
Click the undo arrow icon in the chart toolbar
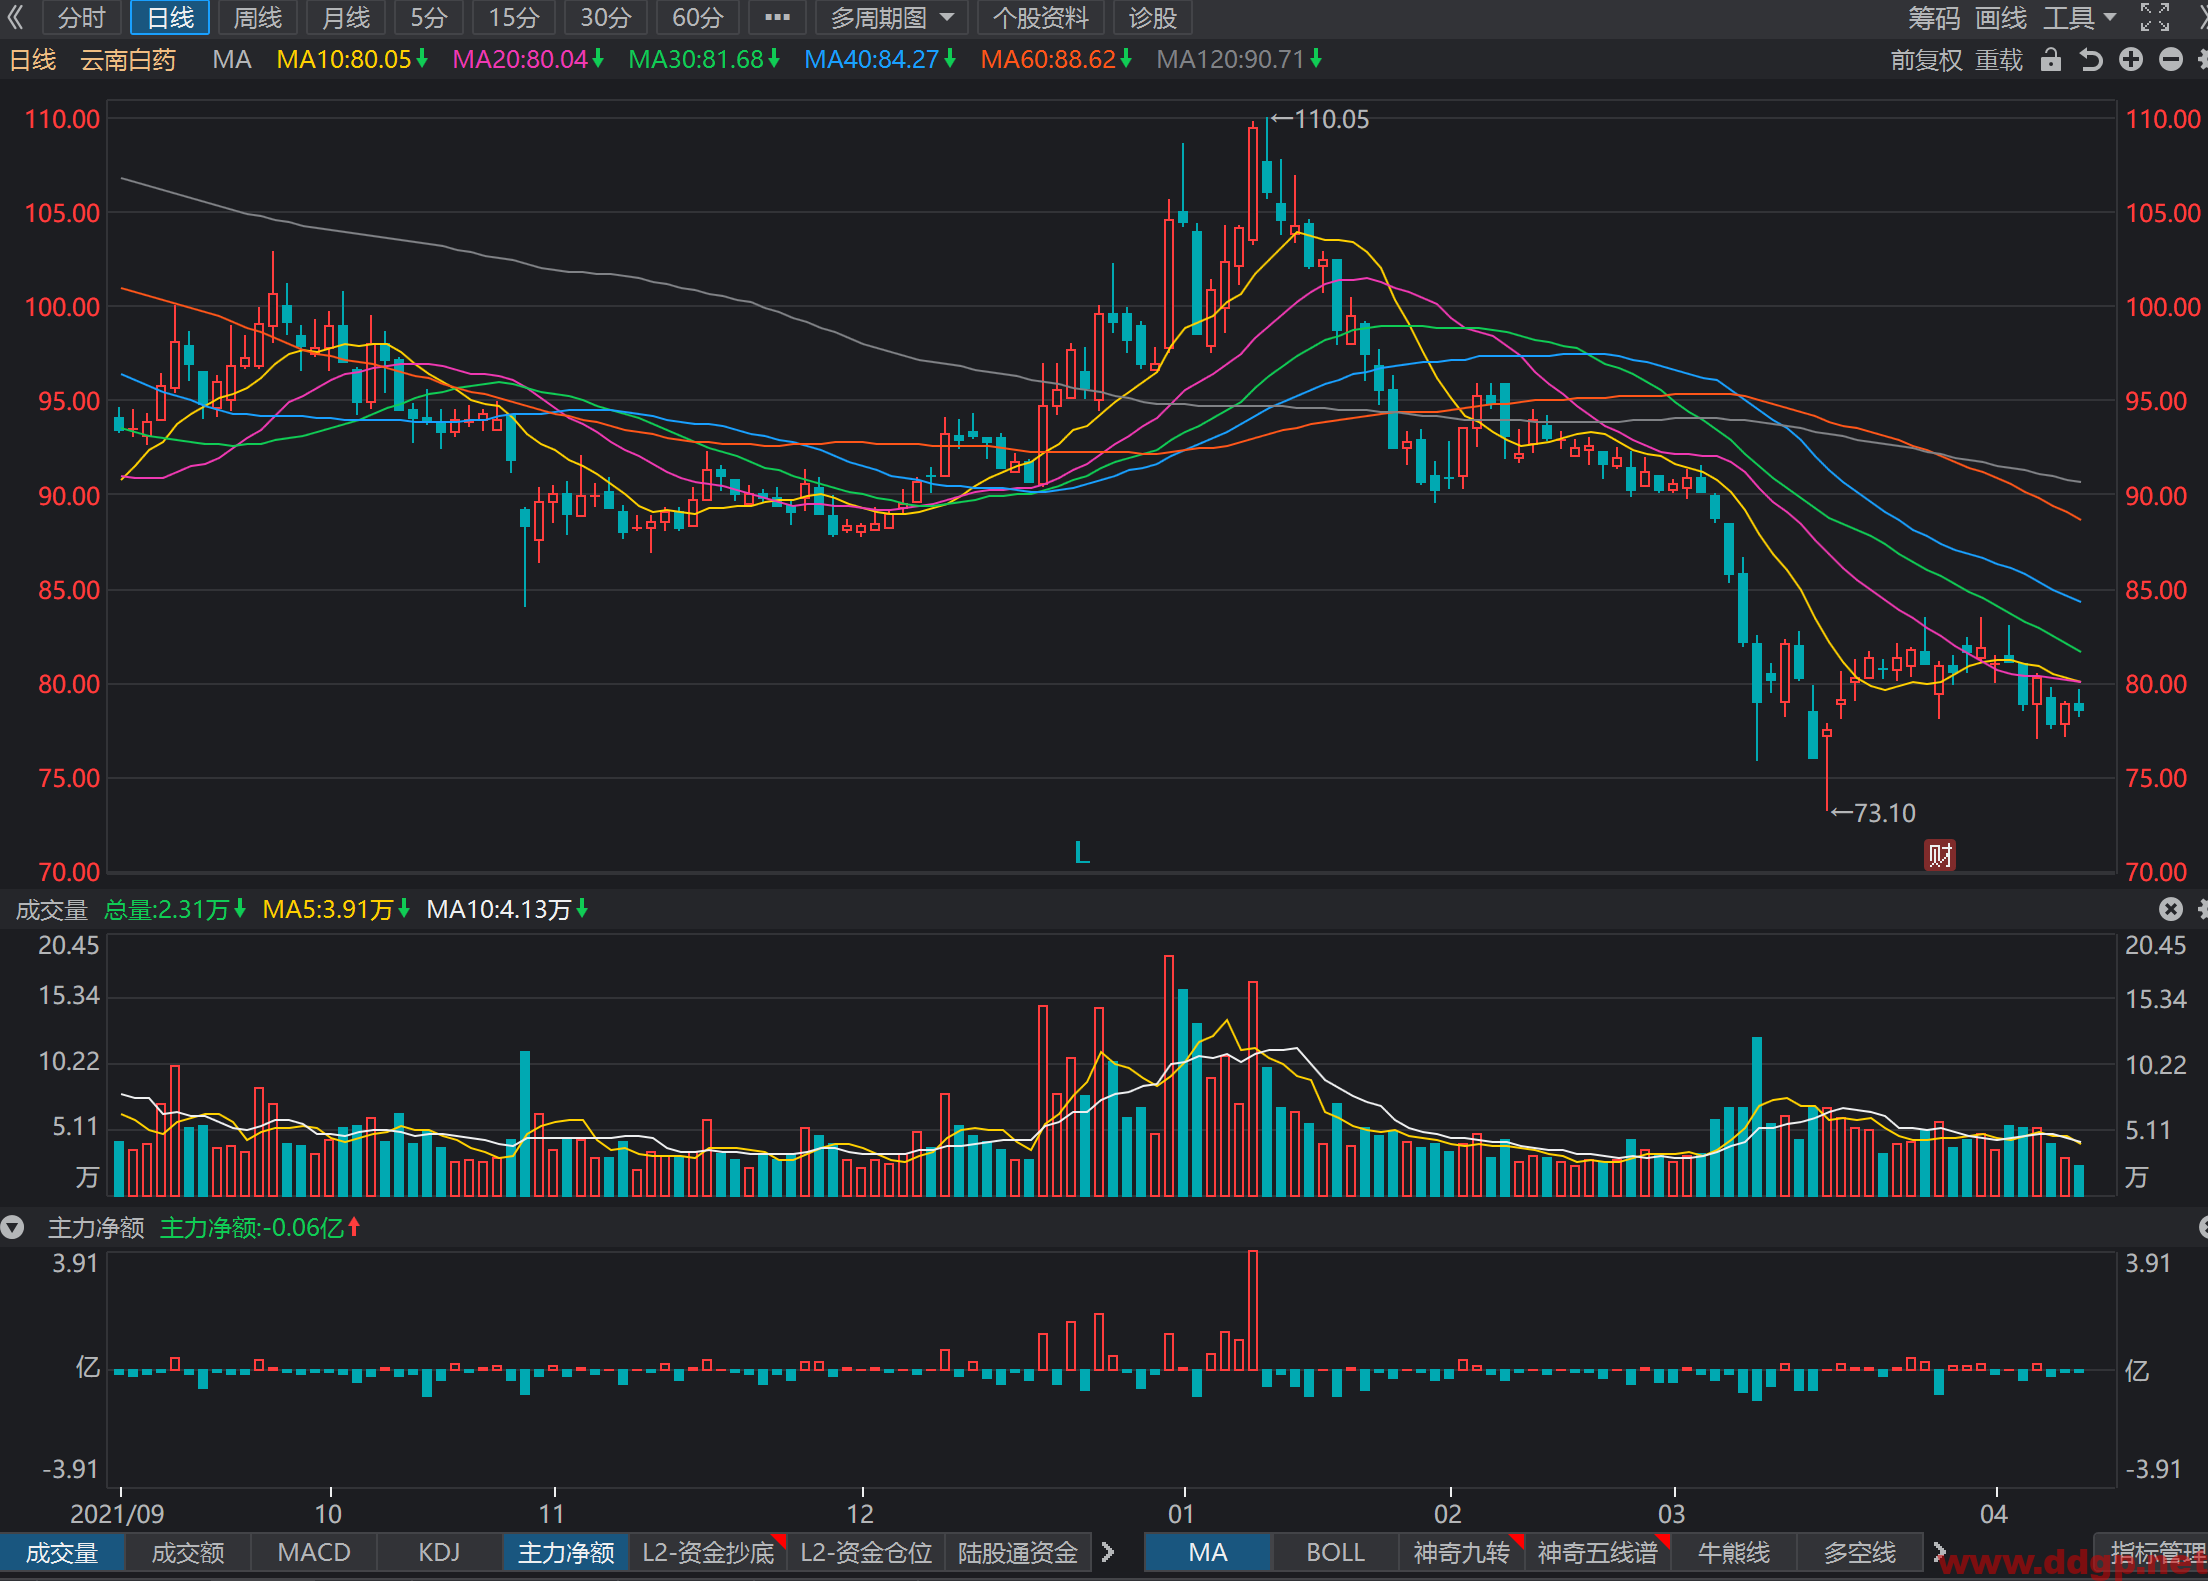[2091, 60]
